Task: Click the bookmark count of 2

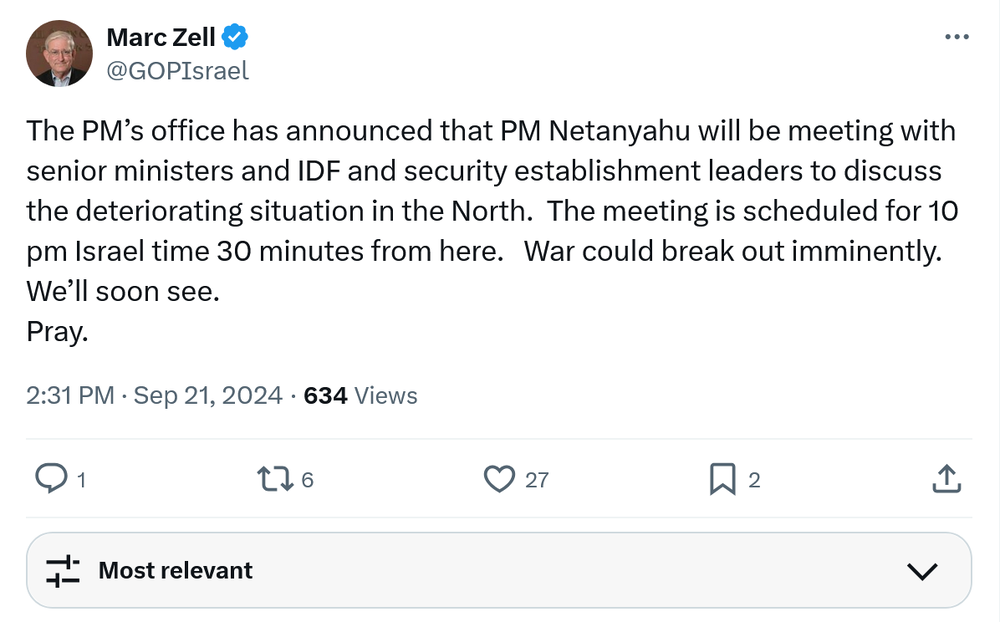Action: coord(755,480)
